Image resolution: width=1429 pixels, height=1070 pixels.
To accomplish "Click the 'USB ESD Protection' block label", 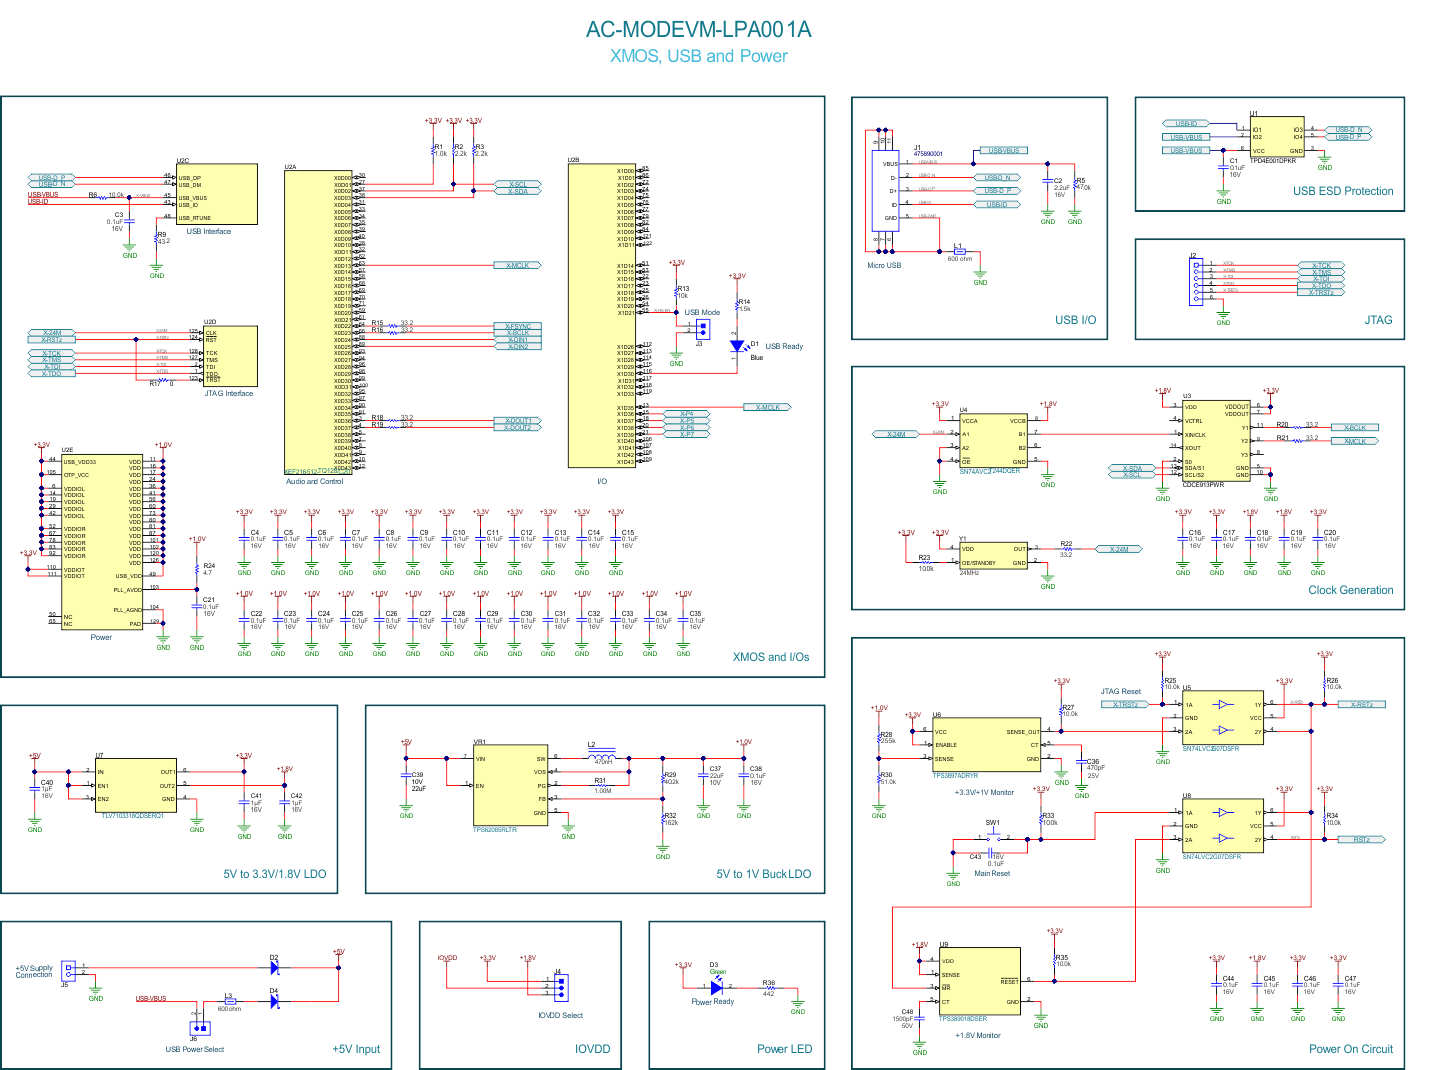I will coord(1342,191).
